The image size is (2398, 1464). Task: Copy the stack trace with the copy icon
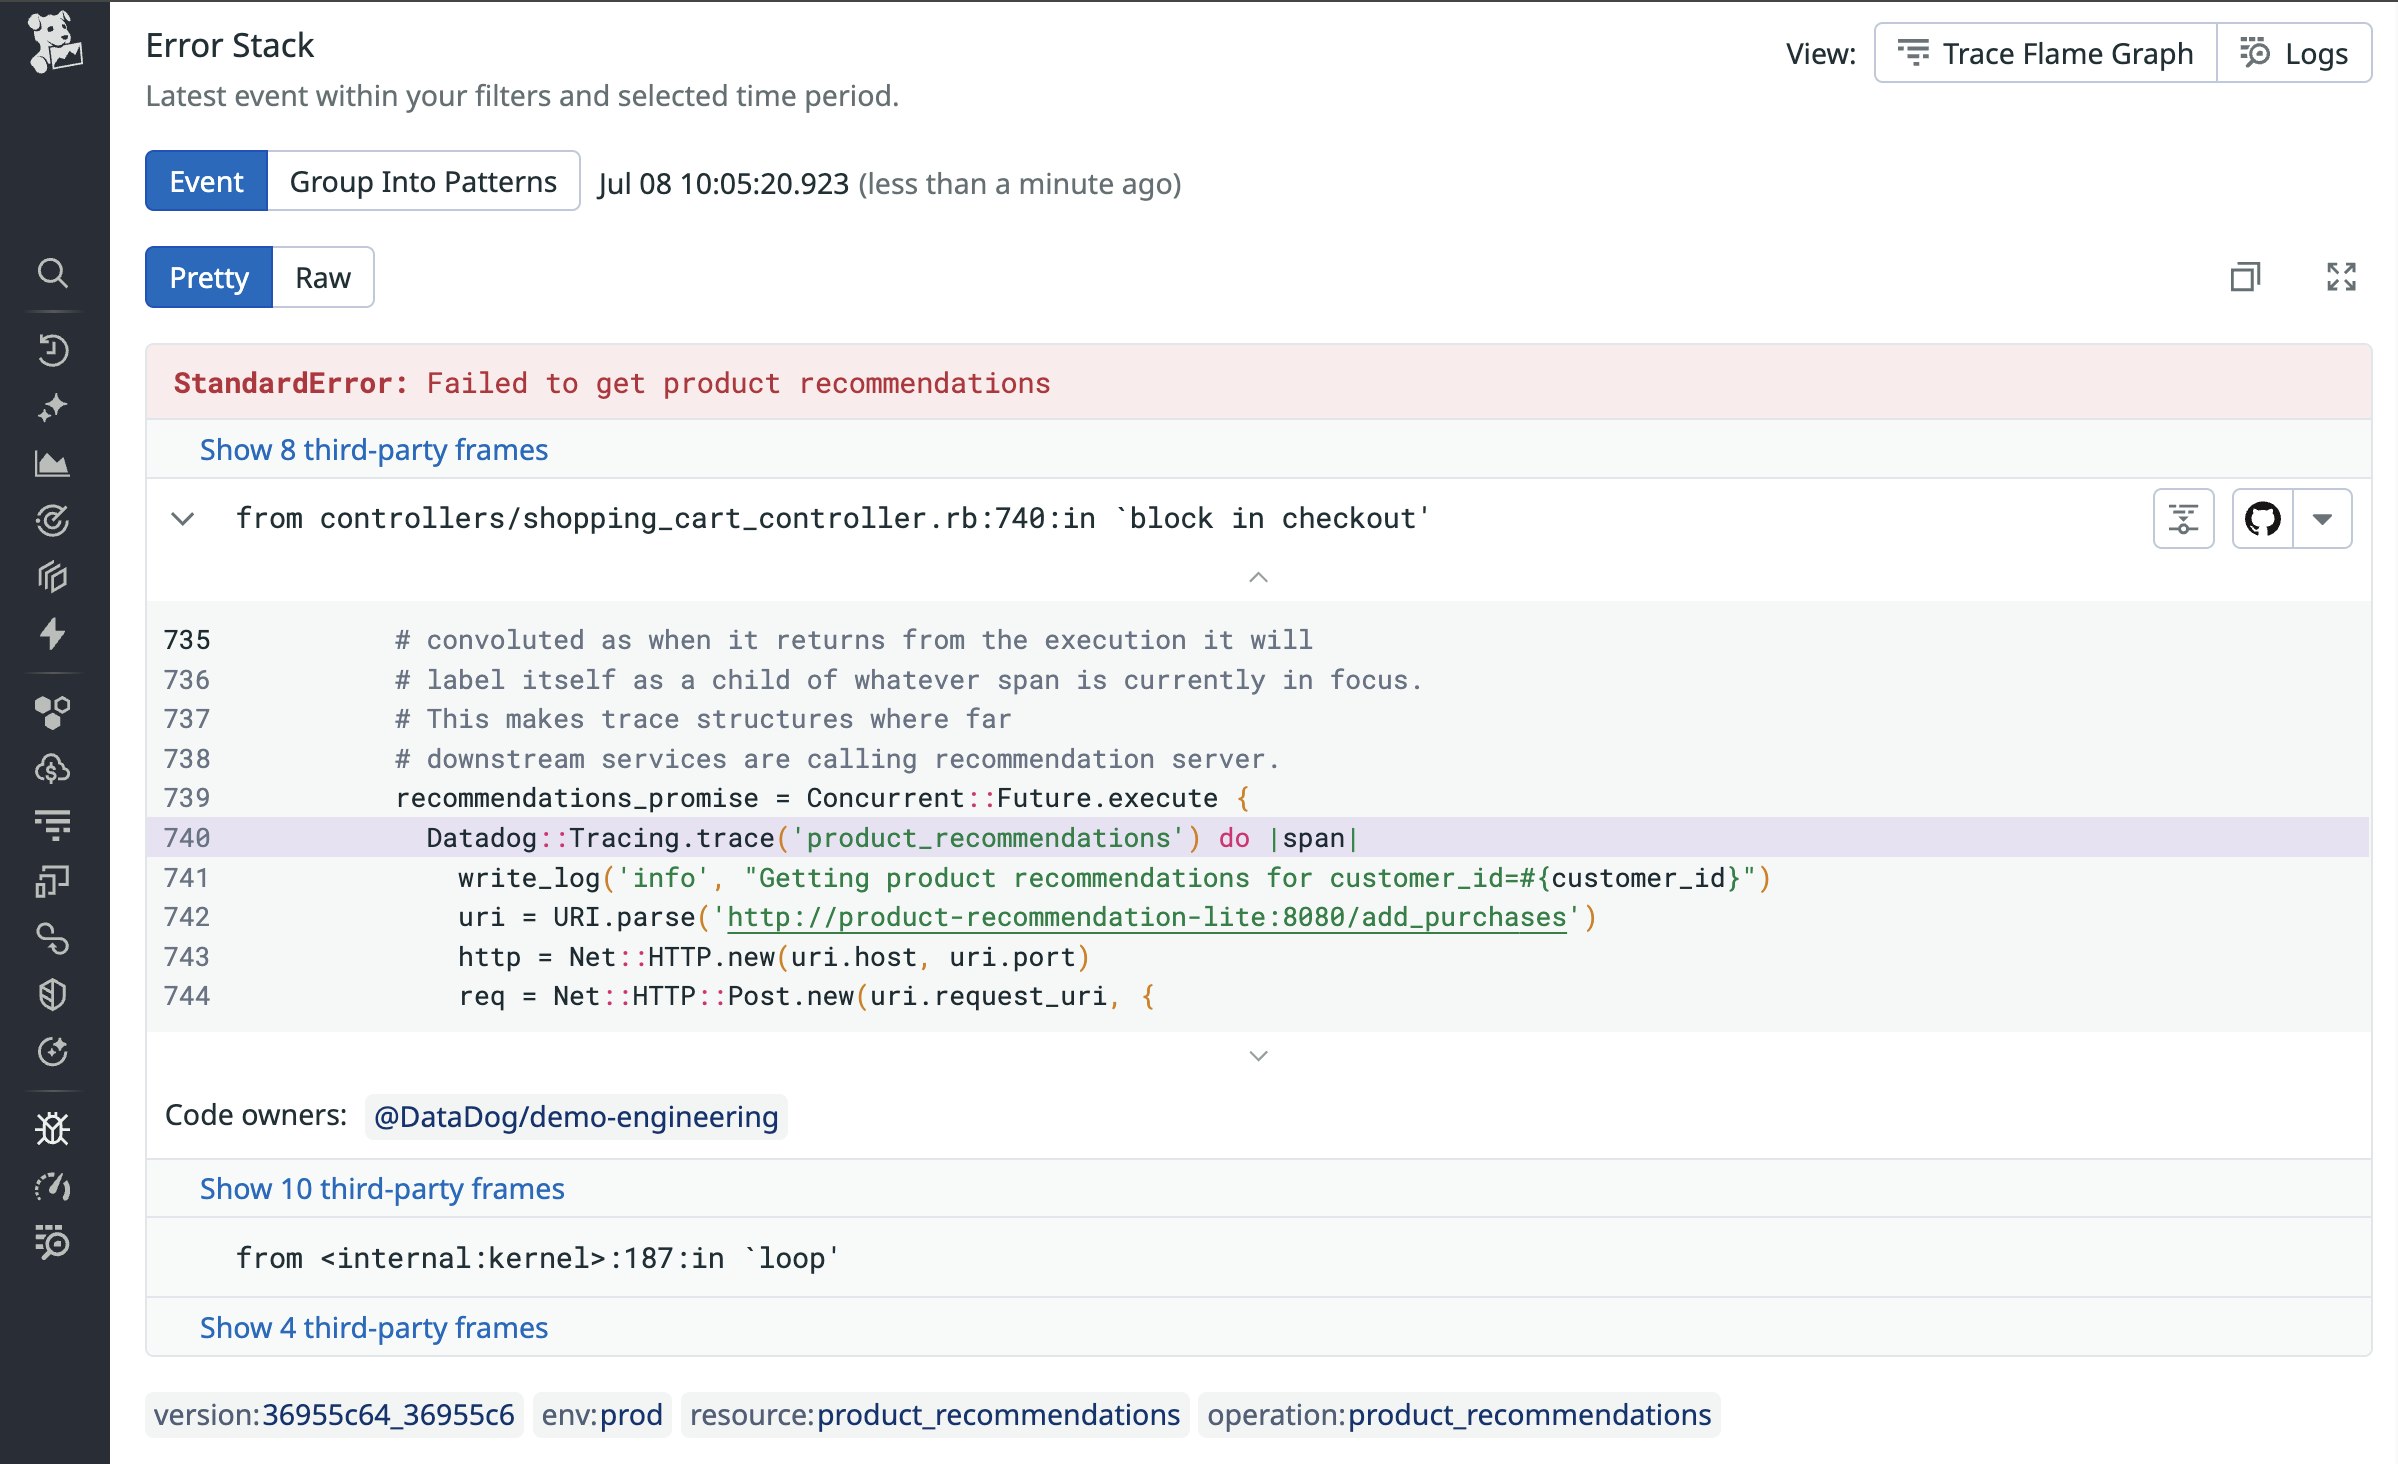coord(2245,277)
